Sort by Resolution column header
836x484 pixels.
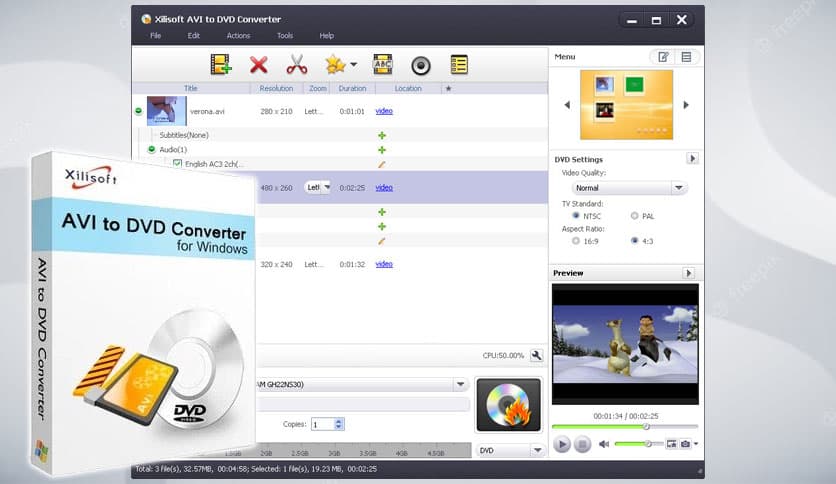click(x=276, y=88)
